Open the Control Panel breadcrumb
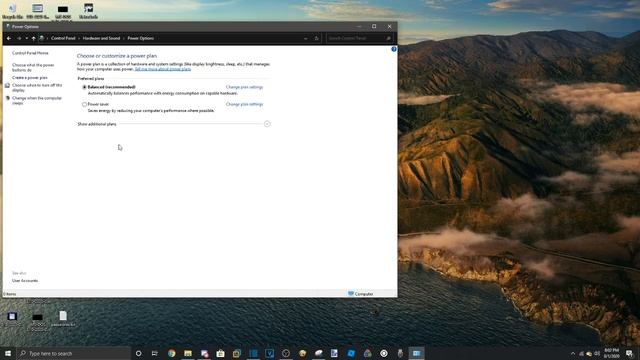This screenshot has height=360, width=640. point(63,38)
